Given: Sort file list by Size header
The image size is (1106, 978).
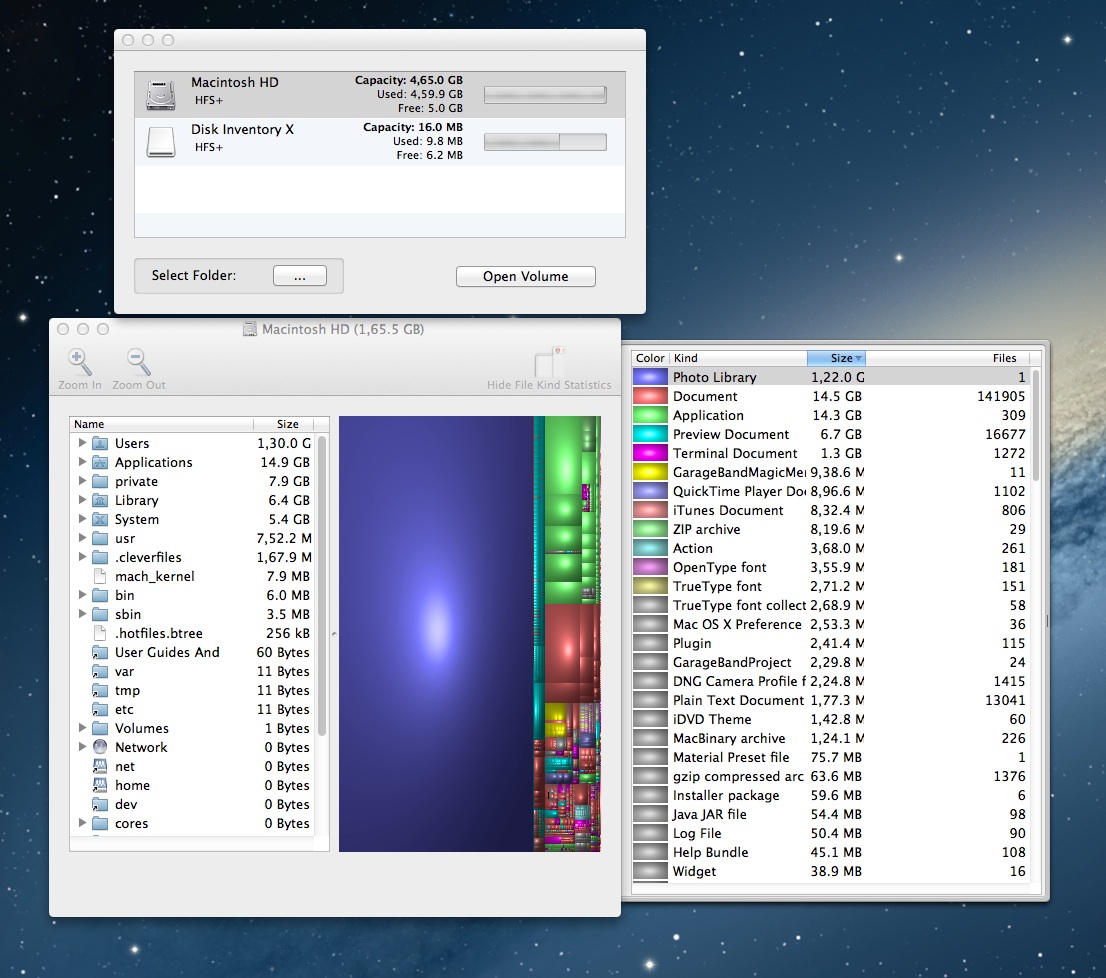Looking at the screenshot, I should pos(284,424).
